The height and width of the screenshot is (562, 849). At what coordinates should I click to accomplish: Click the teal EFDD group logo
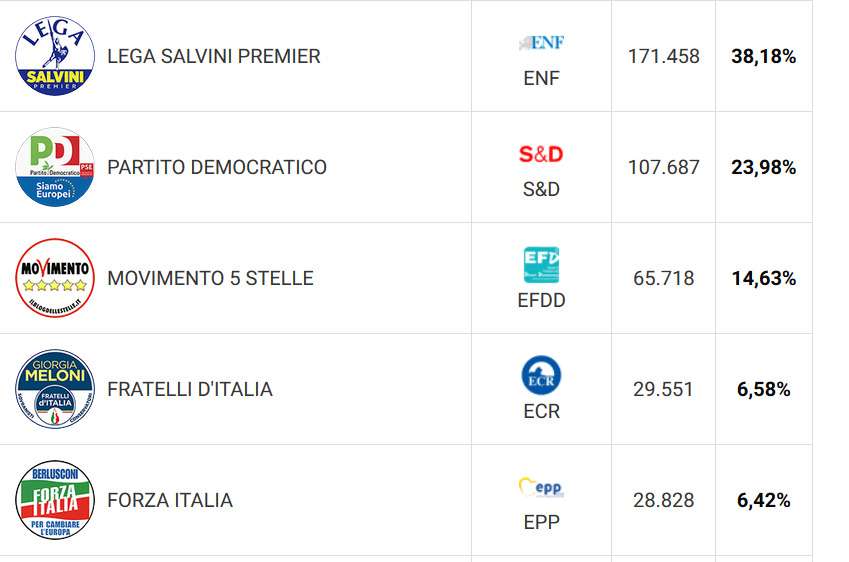[541, 265]
